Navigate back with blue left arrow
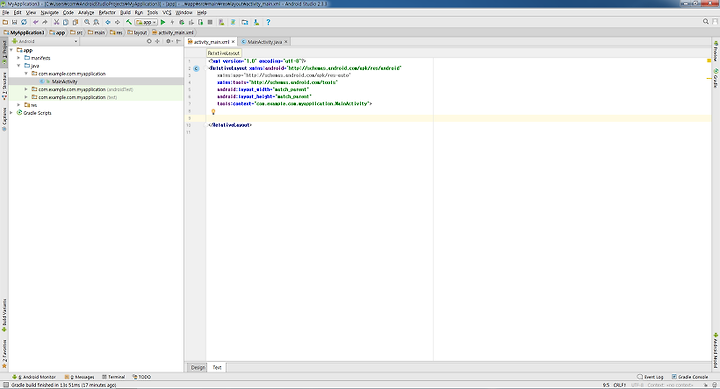Viewport: 720px width, 389px height. click(x=108, y=22)
